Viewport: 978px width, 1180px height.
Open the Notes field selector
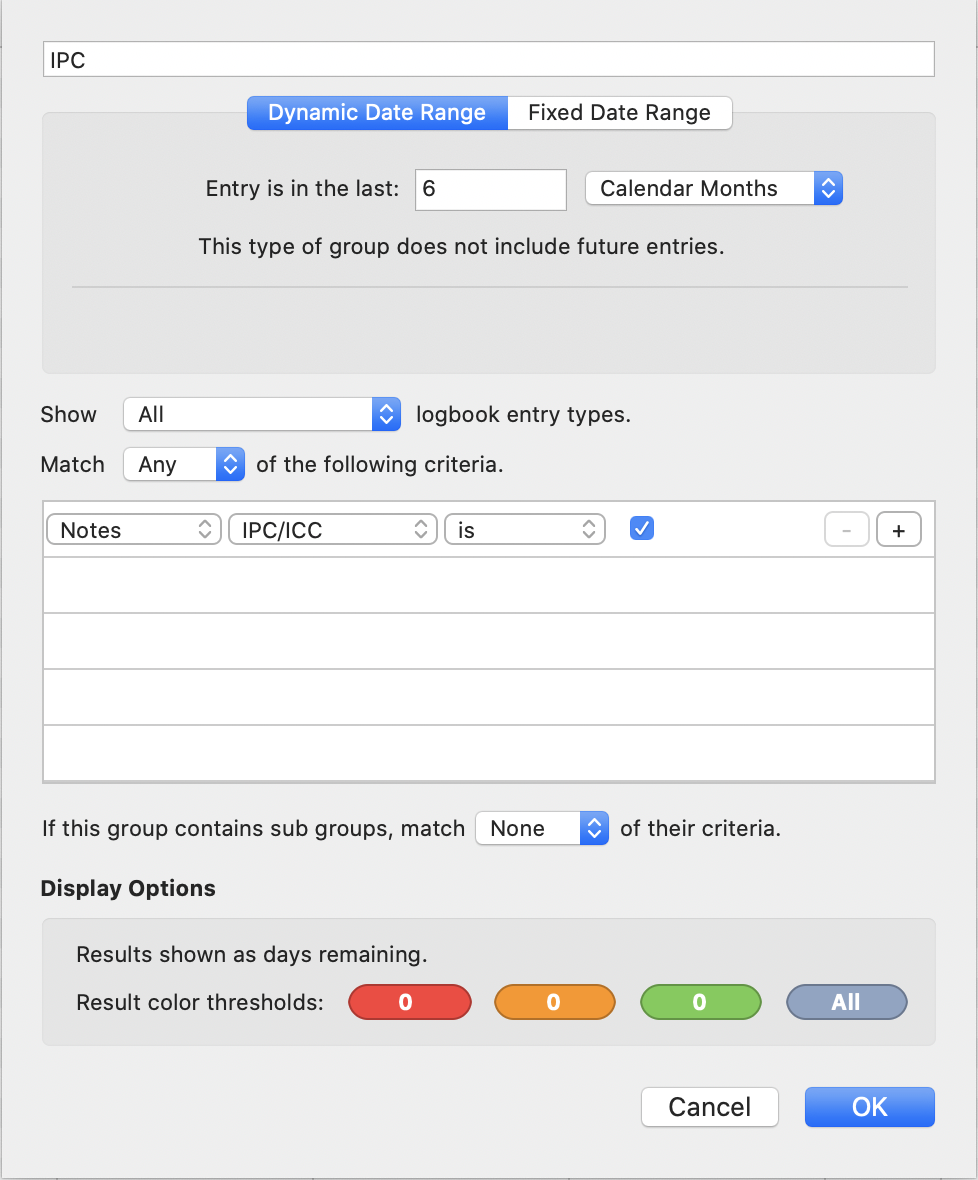pyautogui.click(x=134, y=530)
